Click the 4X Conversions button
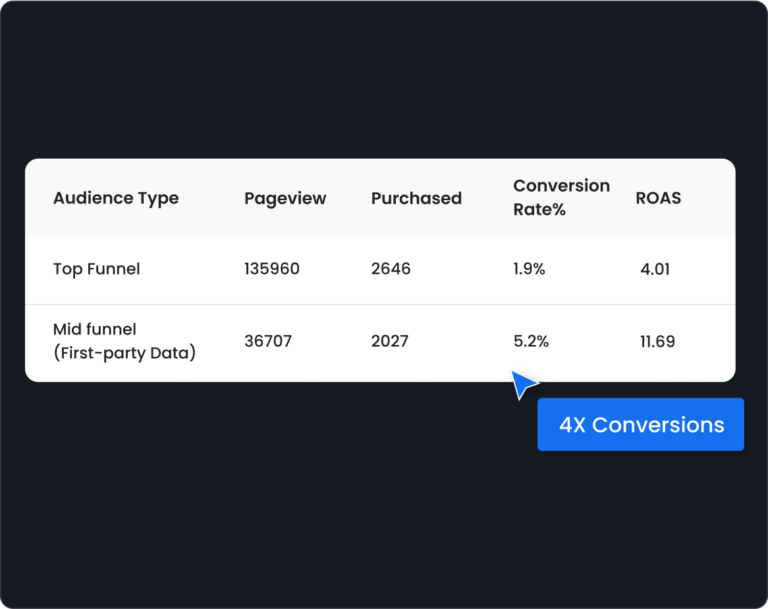 [x=641, y=424]
